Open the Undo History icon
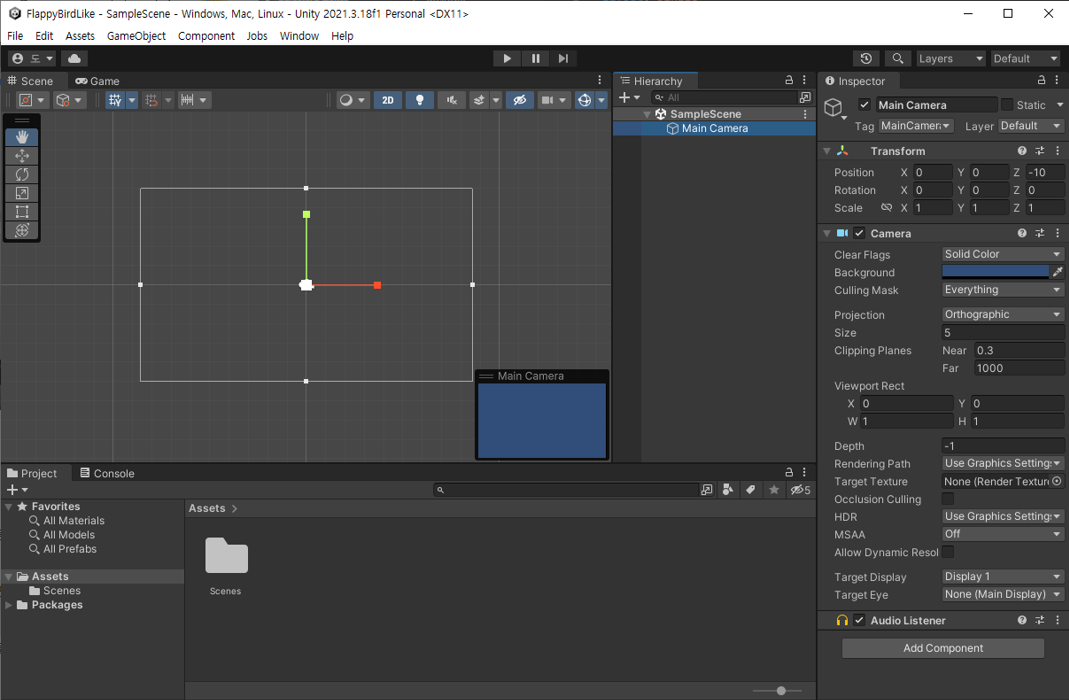1069x700 pixels. 866,59
